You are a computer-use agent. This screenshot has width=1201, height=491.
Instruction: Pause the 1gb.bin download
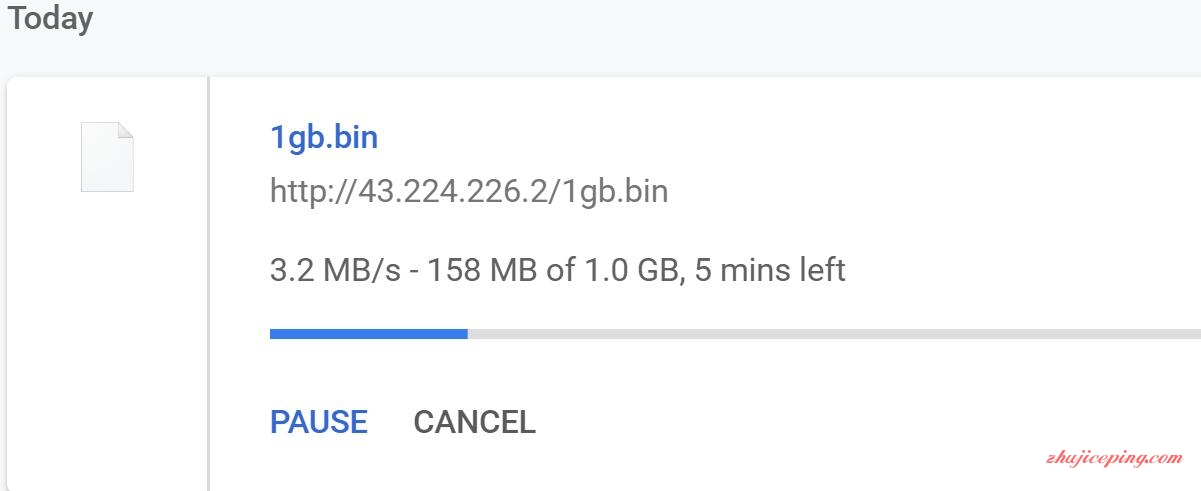319,421
